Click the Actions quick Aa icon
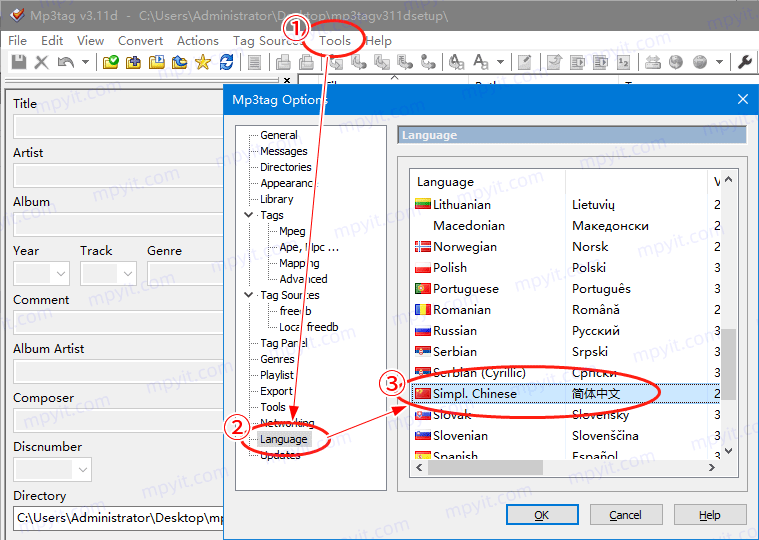 [x=480, y=62]
